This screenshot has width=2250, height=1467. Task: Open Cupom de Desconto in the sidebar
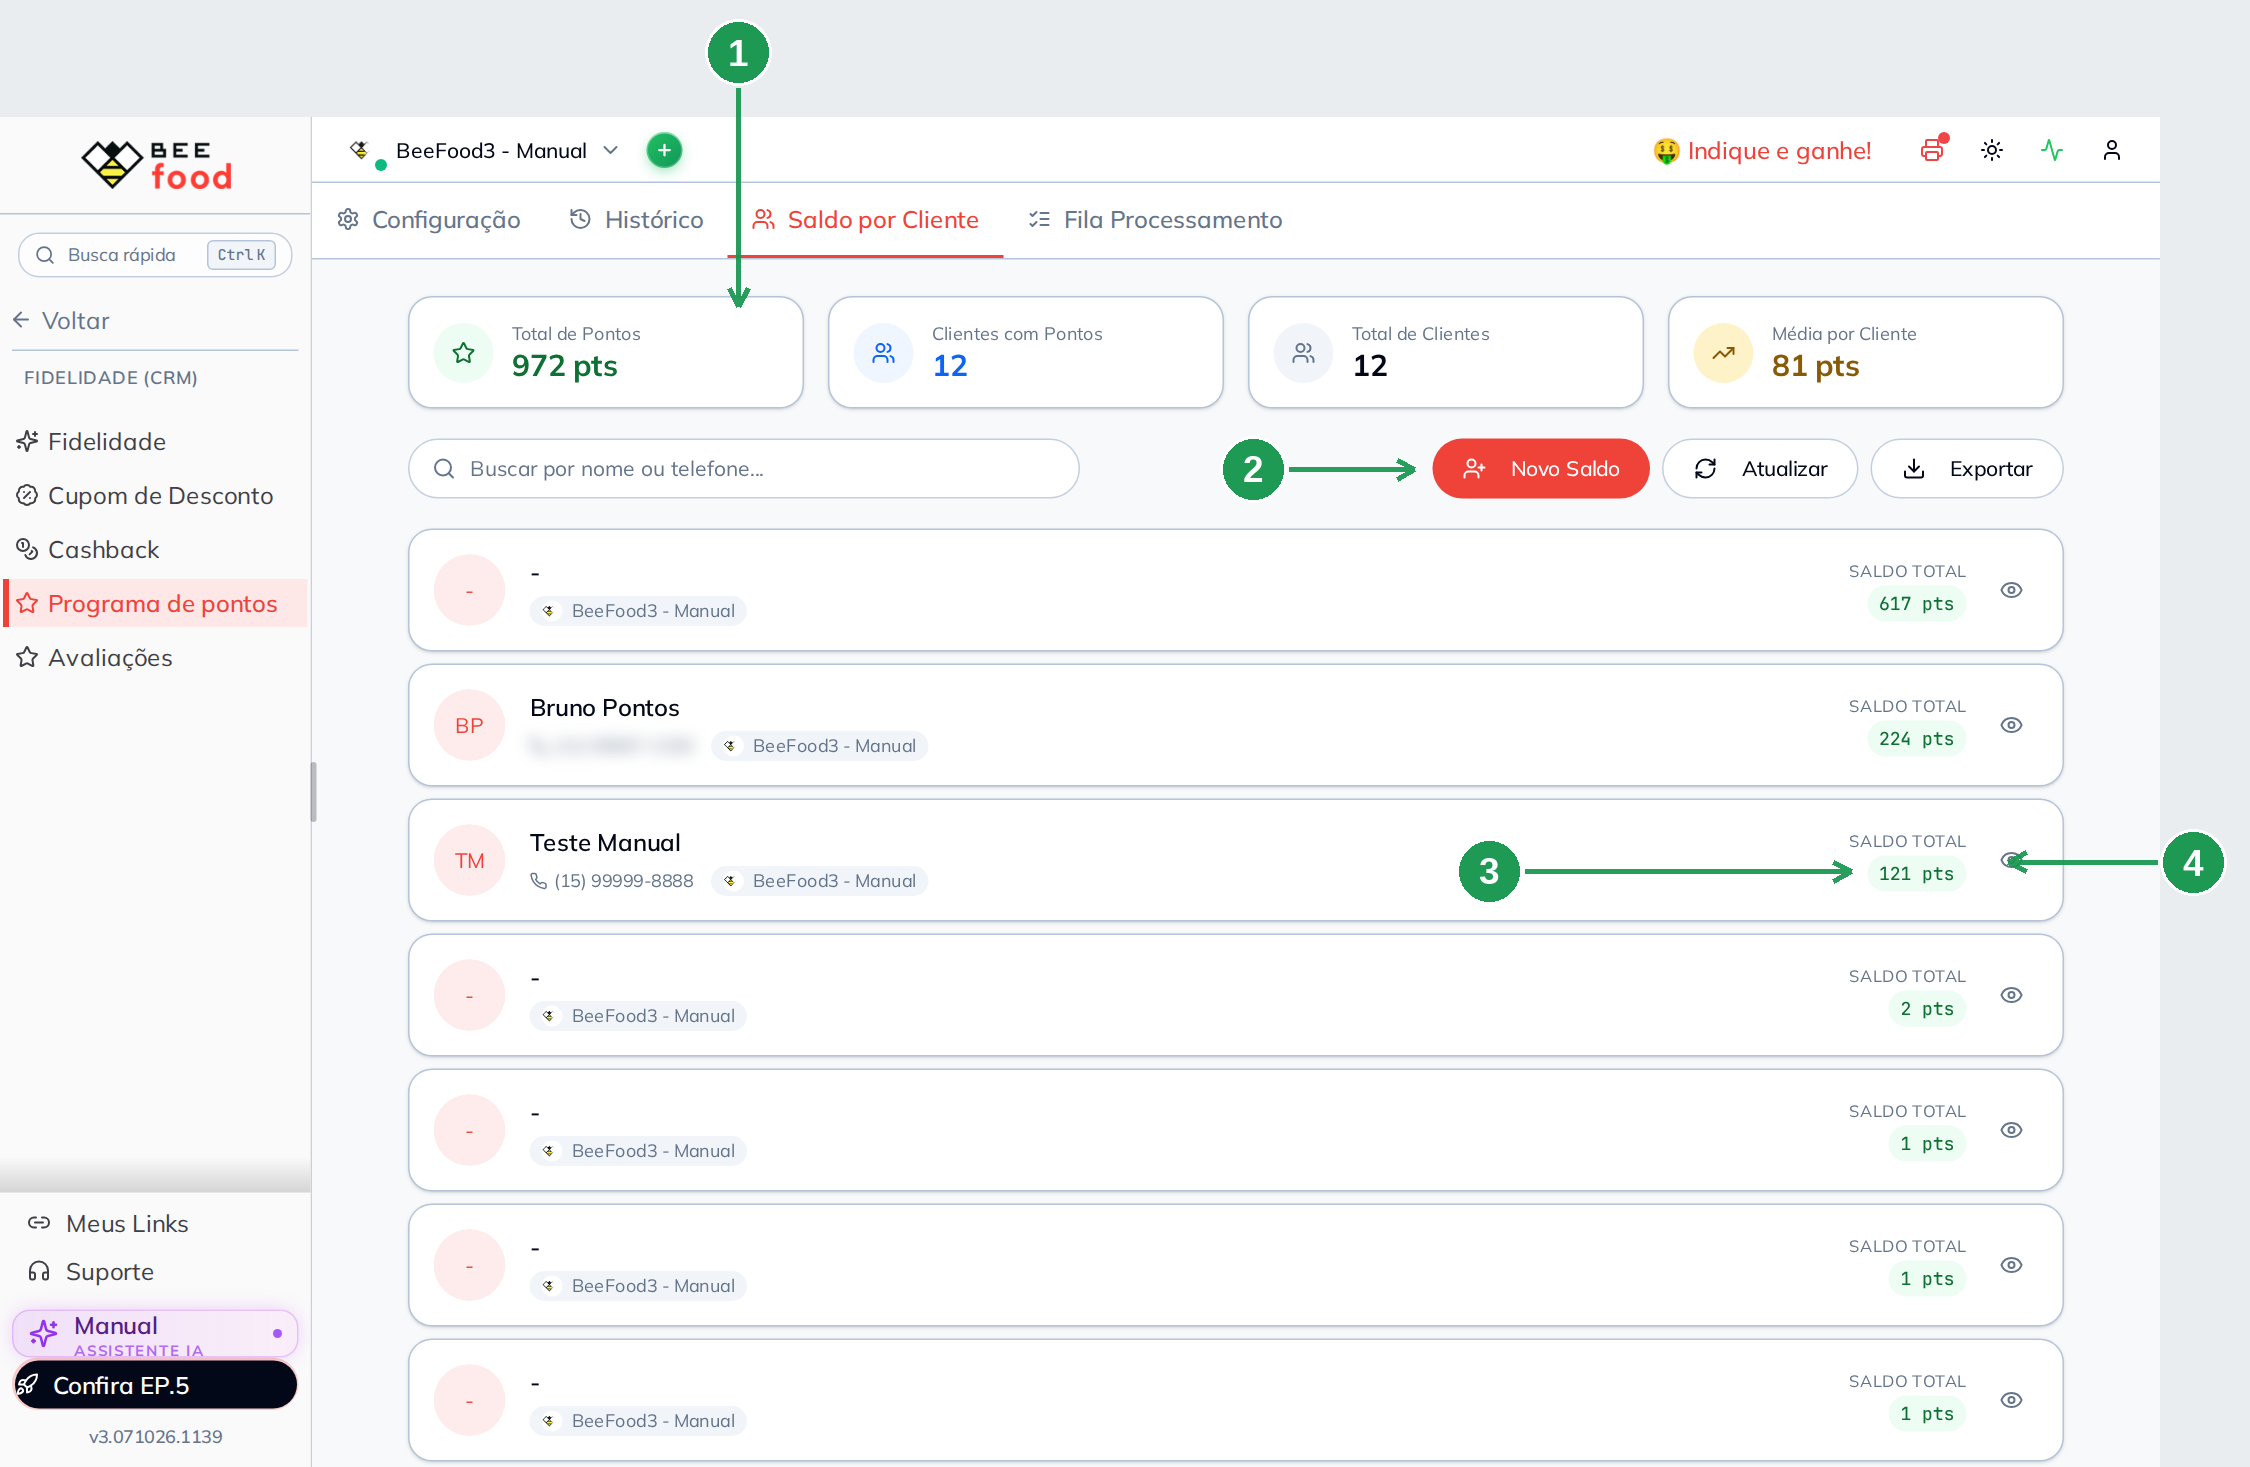coord(155,495)
